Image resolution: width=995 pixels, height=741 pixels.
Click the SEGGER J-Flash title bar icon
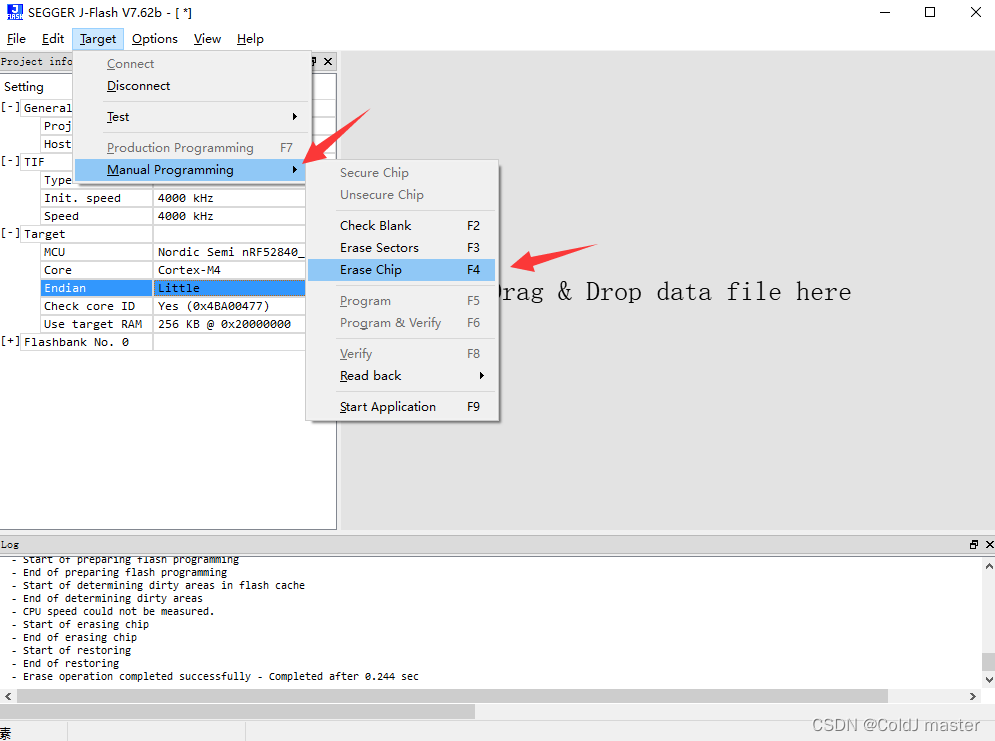click(14, 12)
